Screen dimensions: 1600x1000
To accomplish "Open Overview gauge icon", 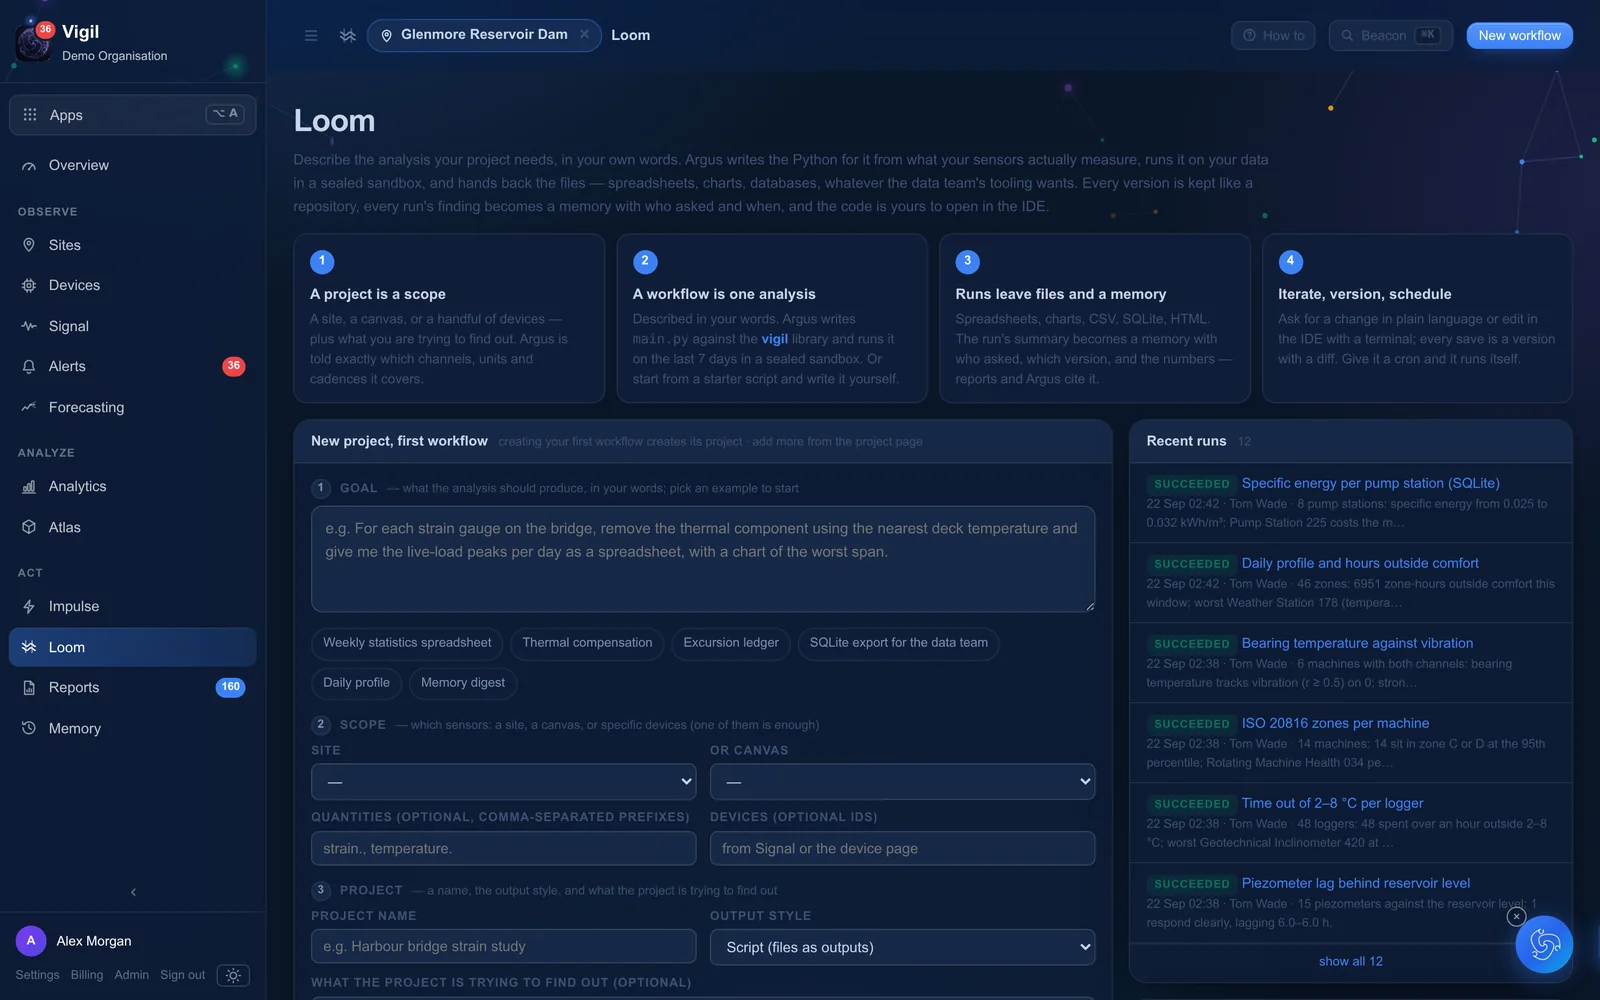I will pyautogui.click(x=29, y=165).
